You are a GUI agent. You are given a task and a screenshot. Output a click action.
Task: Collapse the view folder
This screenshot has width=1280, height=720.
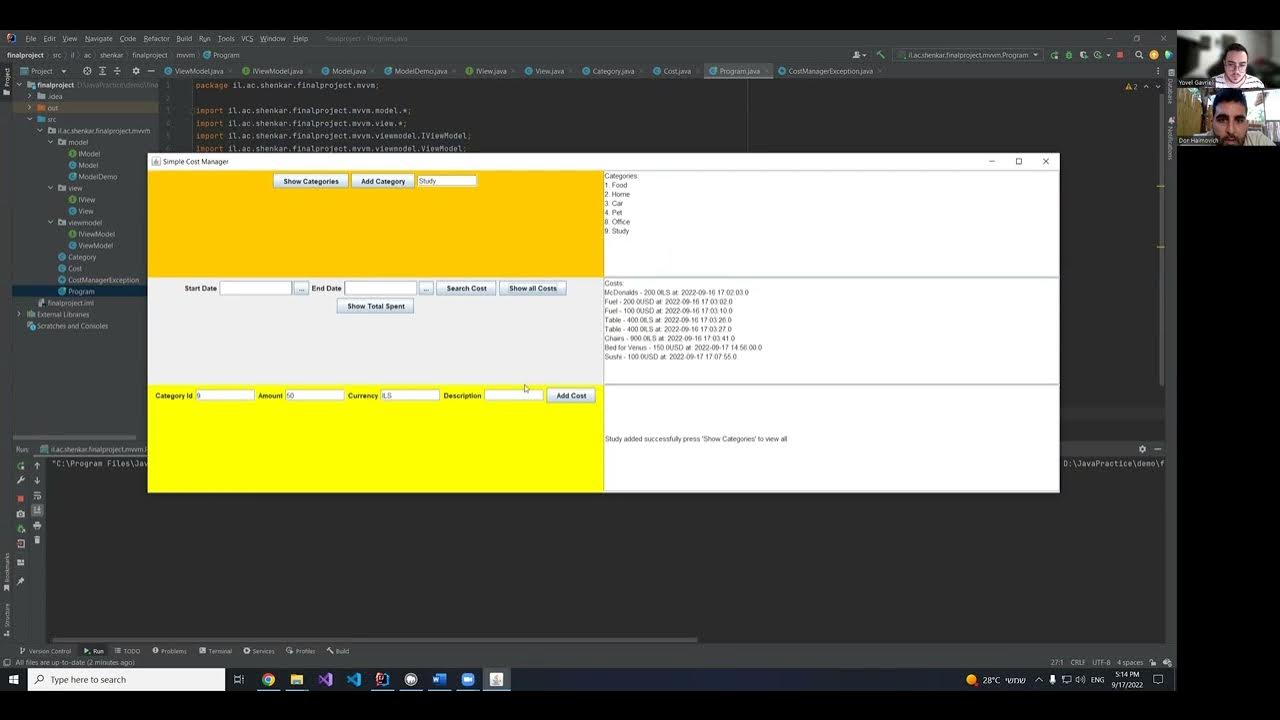point(51,188)
